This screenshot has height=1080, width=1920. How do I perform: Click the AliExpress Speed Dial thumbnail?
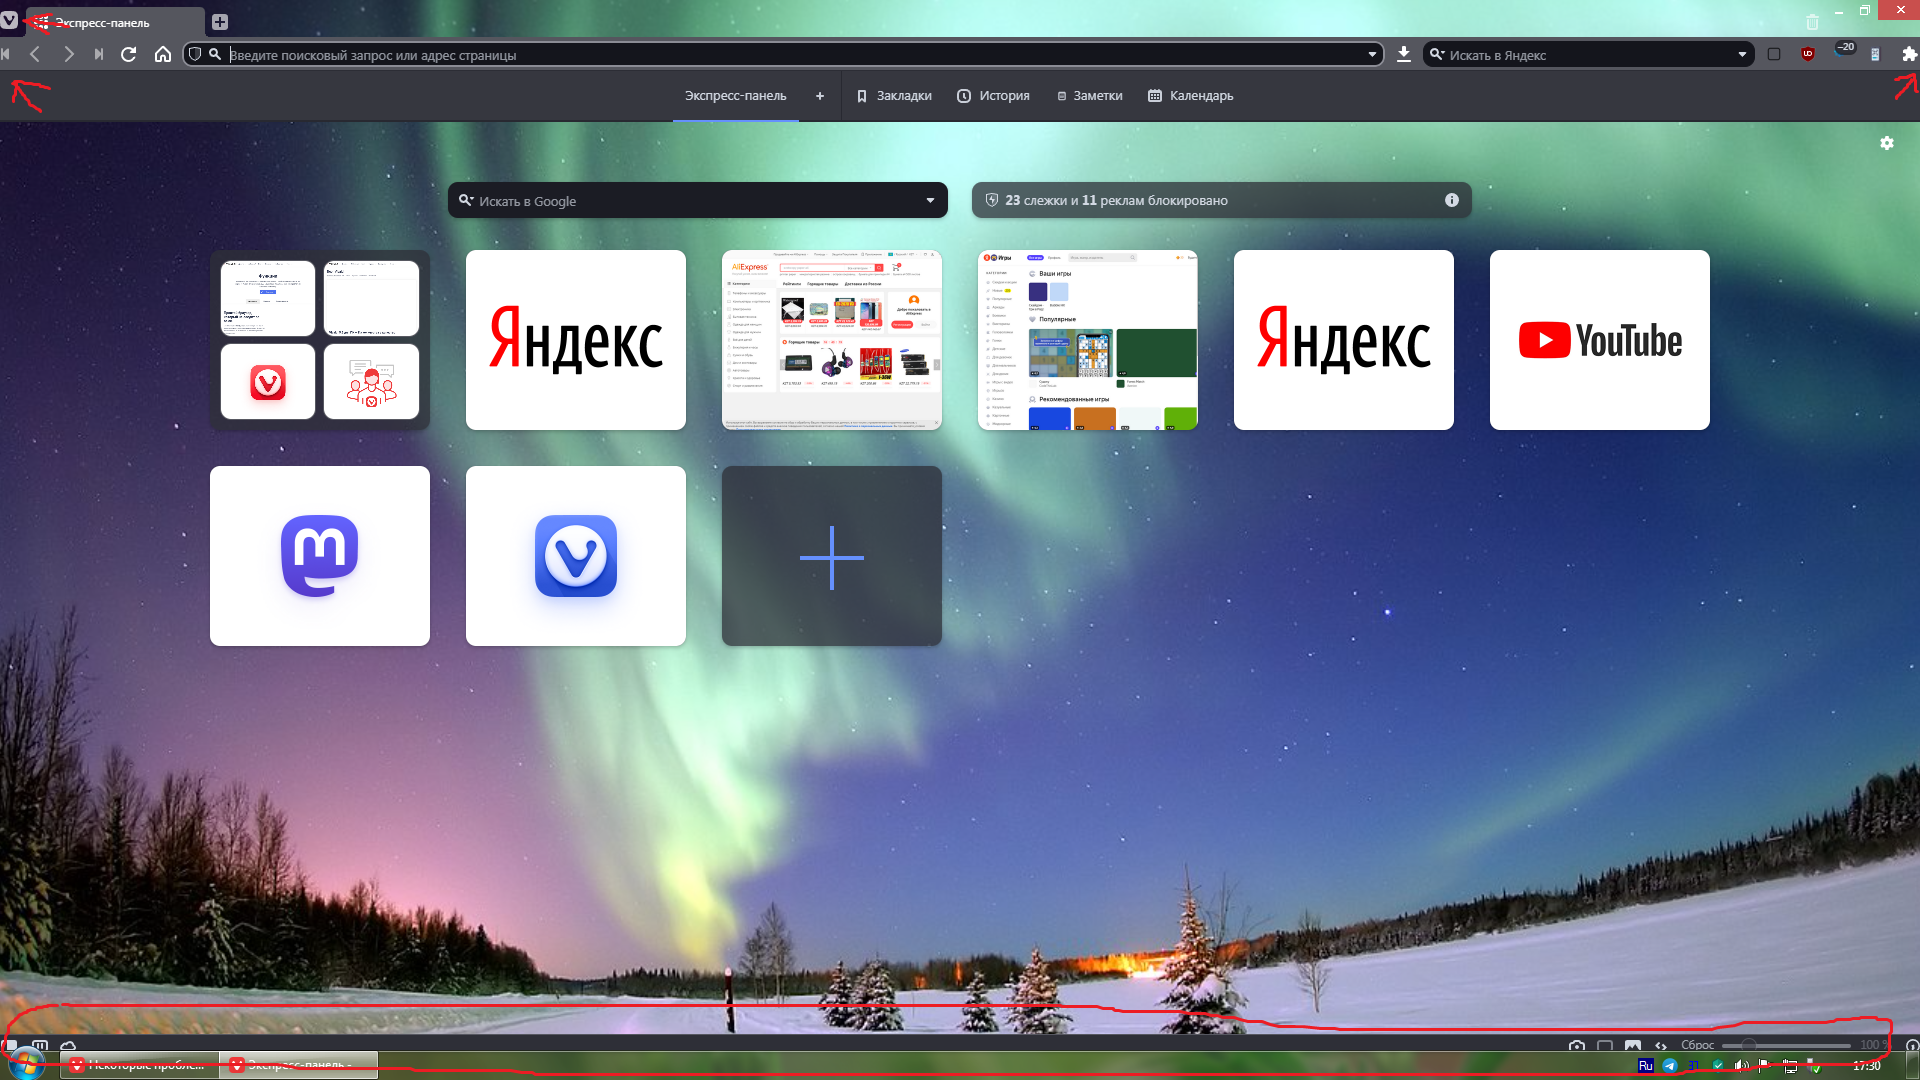[x=831, y=339]
